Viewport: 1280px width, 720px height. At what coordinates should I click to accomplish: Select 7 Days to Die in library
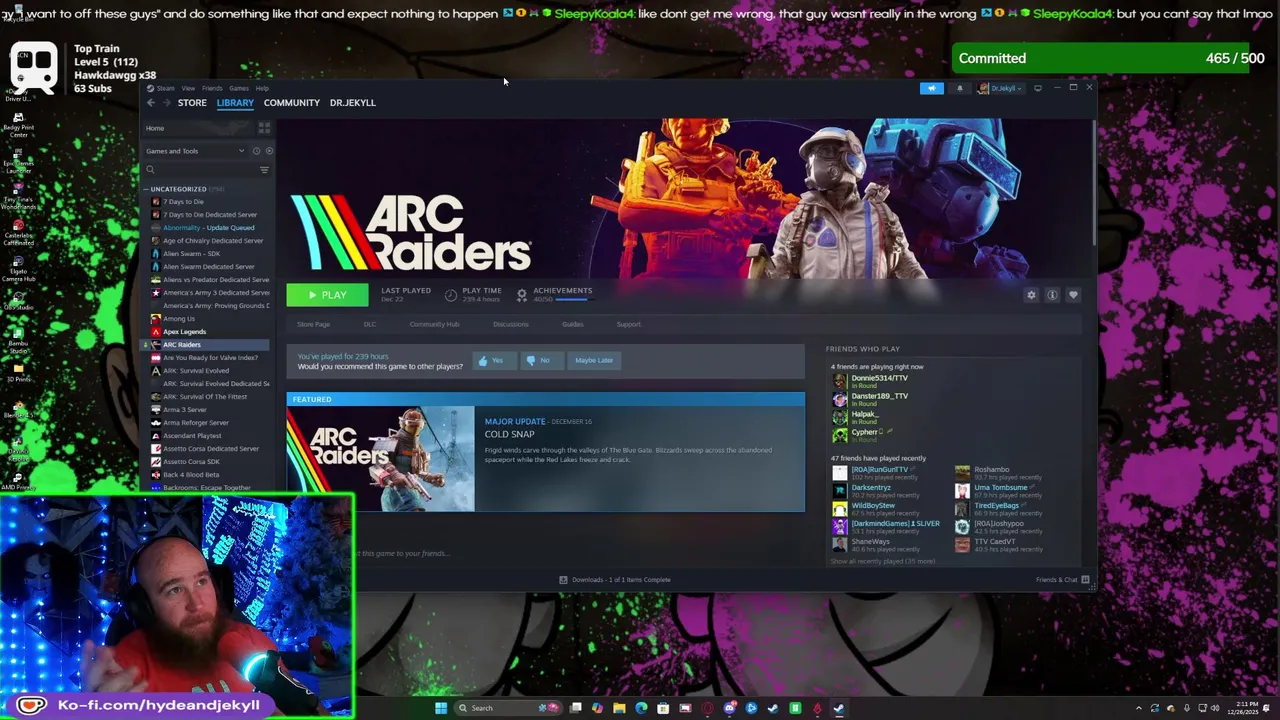click(x=183, y=202)
